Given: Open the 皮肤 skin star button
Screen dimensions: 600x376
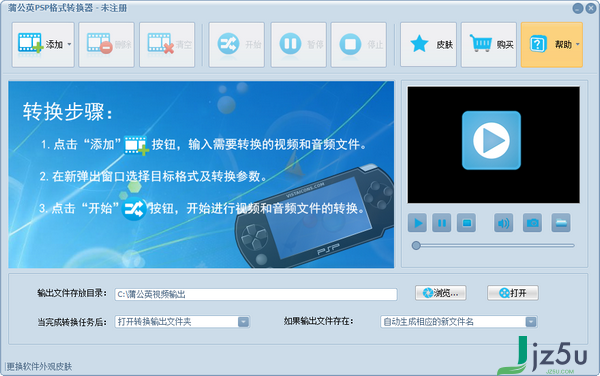Looking at the screenshot, I should 429,45.
